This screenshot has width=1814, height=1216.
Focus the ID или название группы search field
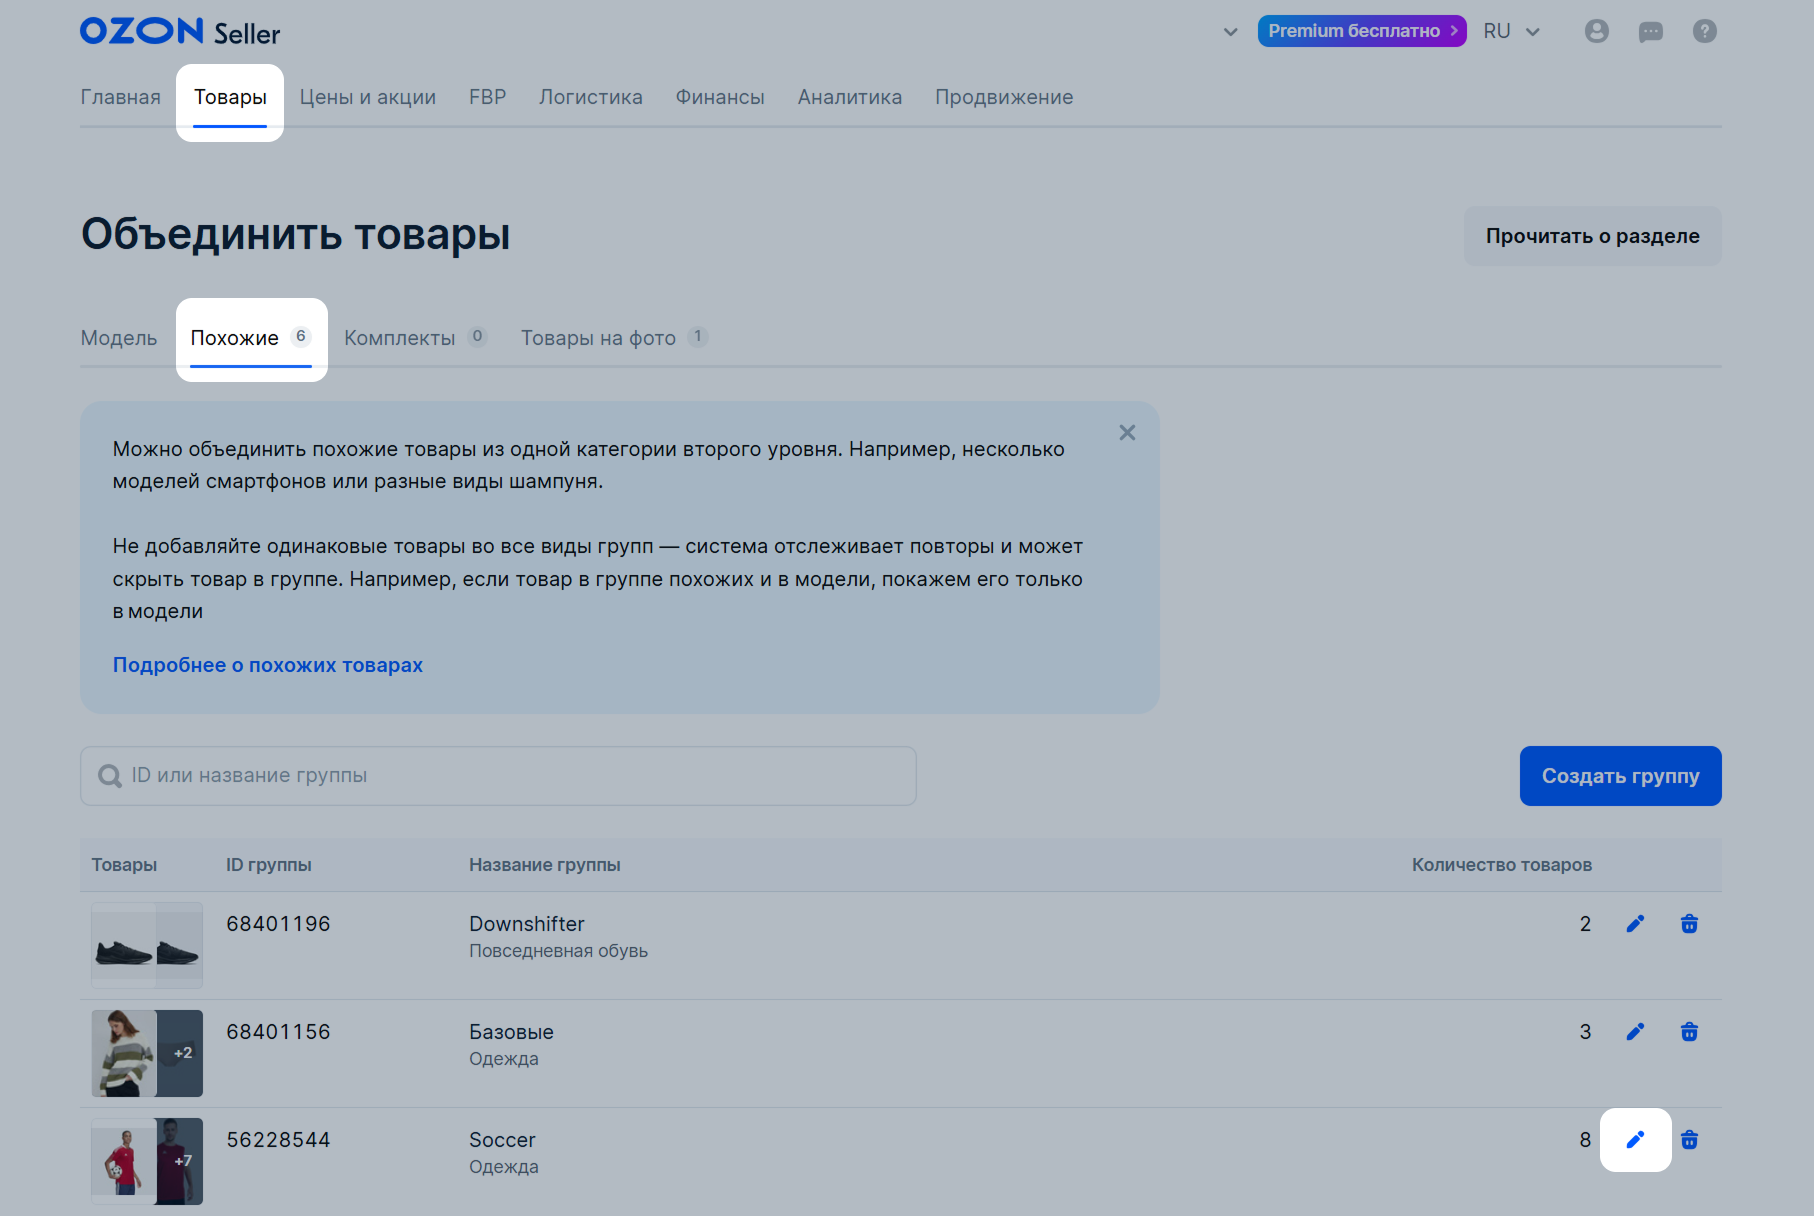[x=498, y=776]
